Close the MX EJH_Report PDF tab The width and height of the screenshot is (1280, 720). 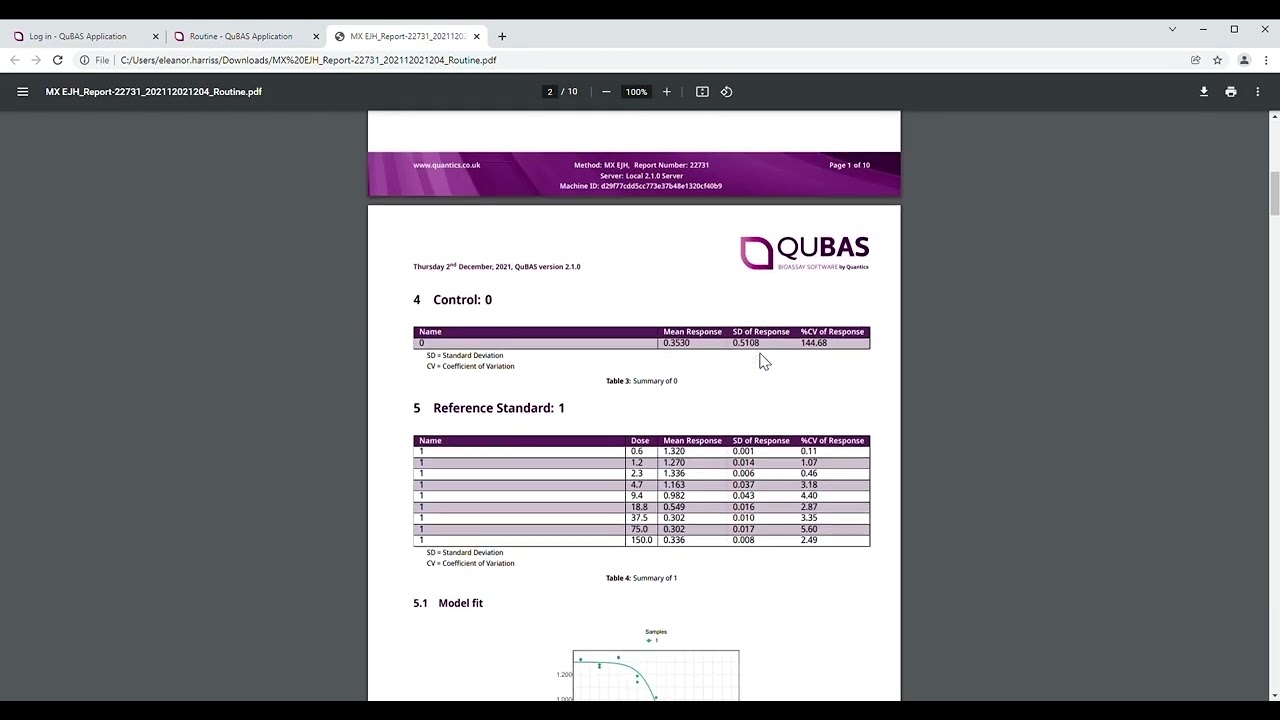tap(477, 36)
